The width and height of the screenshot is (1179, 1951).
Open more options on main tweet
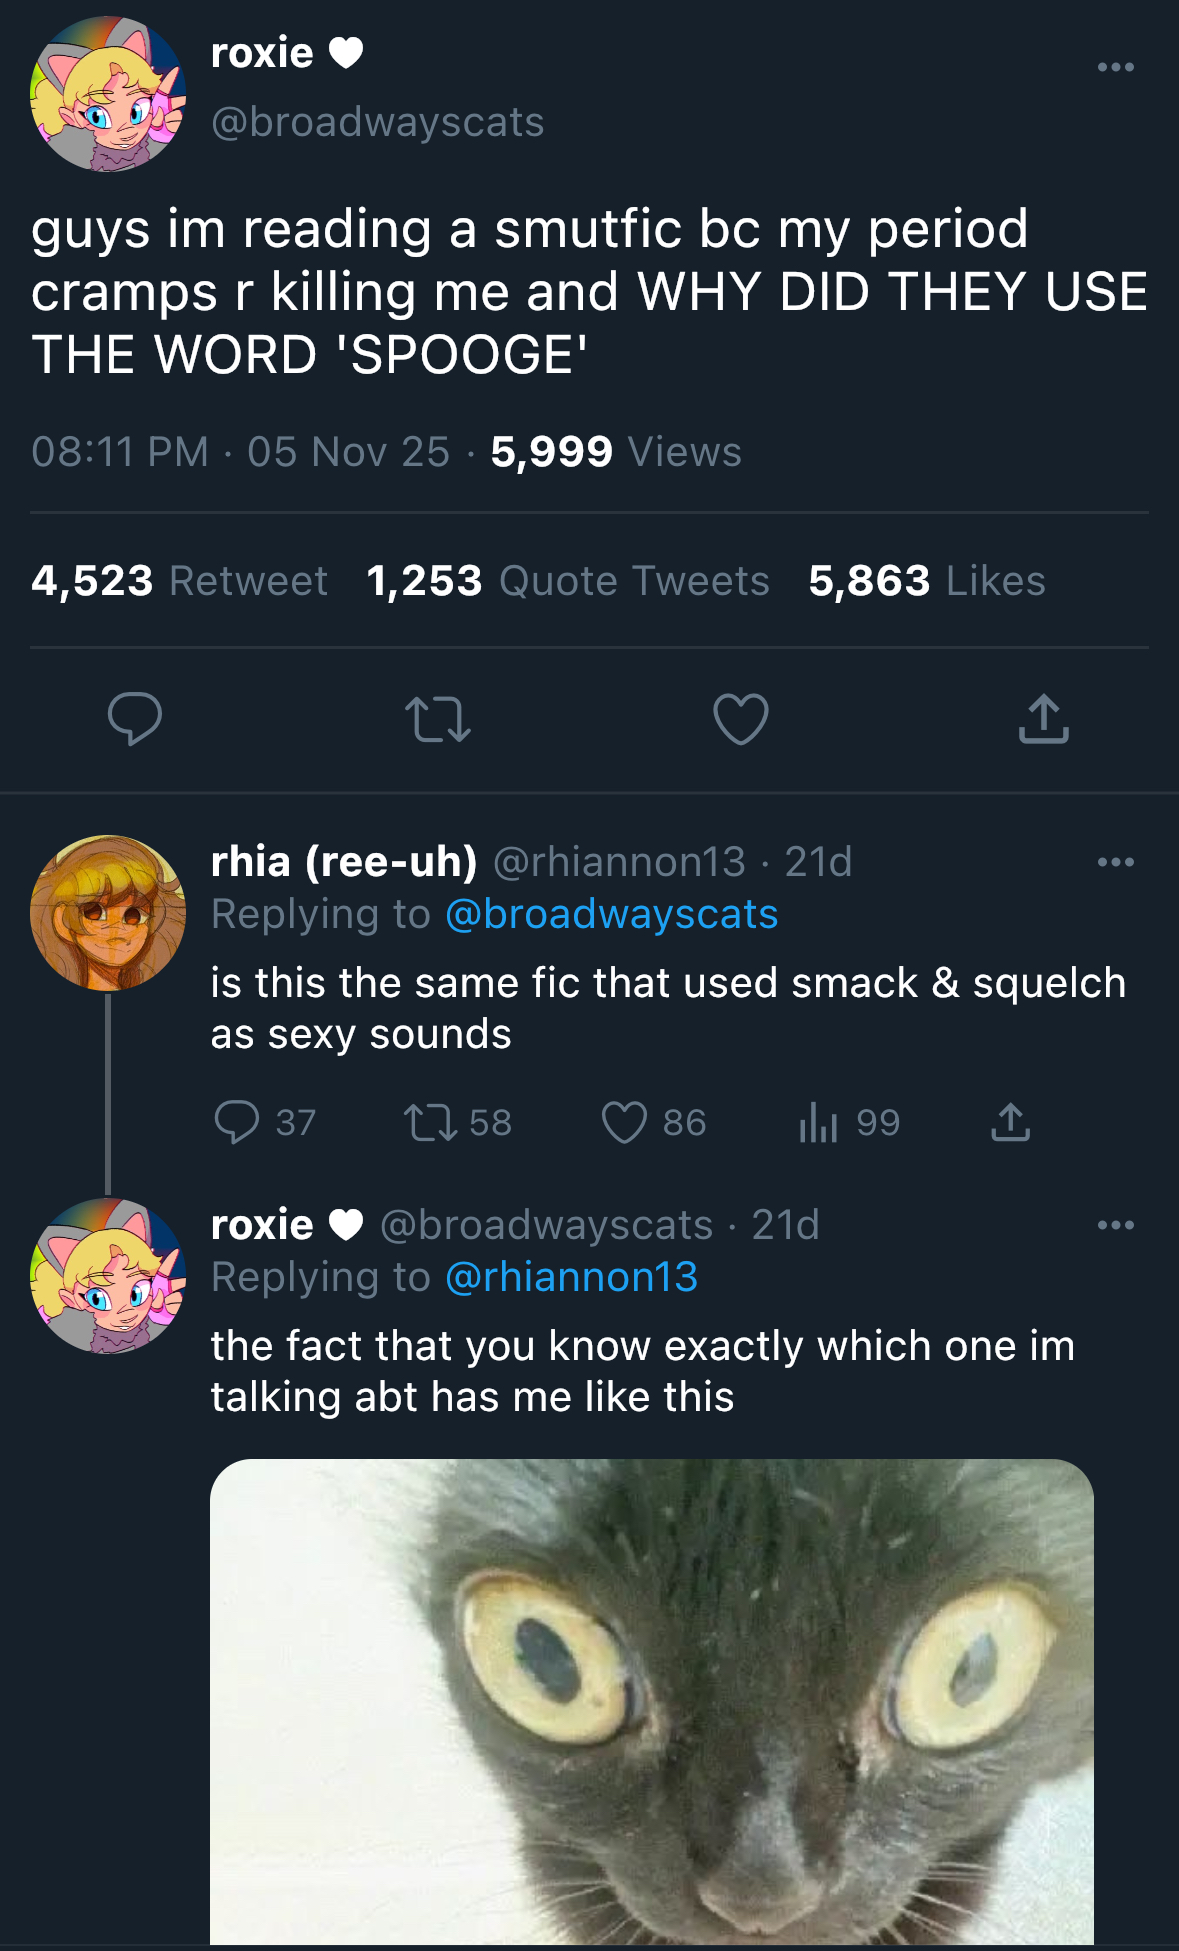click(1115, 67)
